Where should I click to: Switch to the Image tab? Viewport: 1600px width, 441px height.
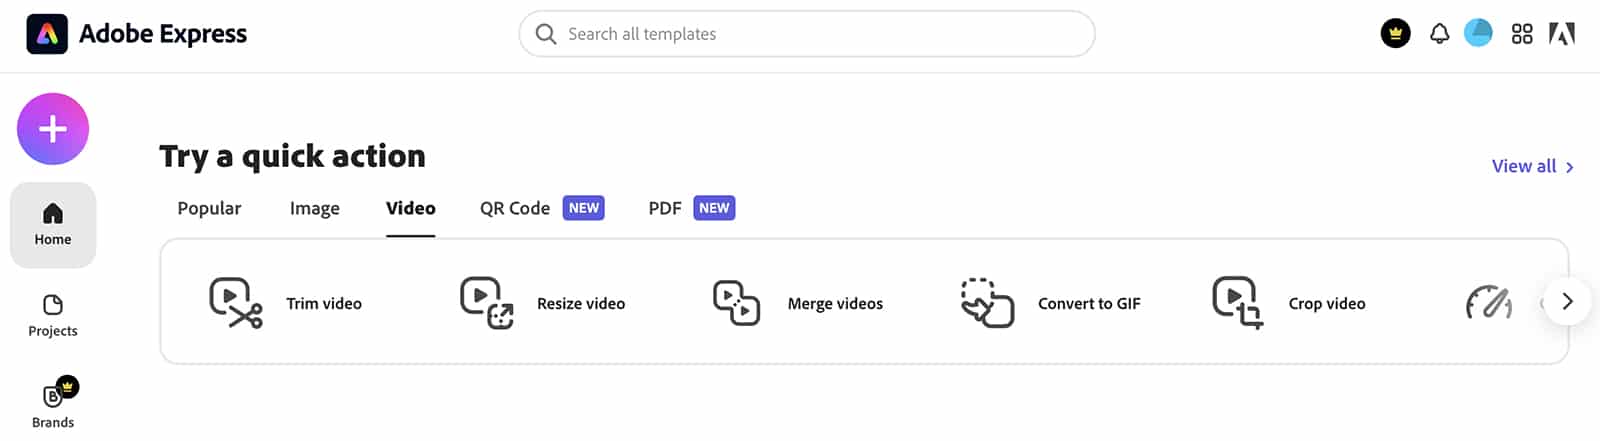click(x=314, y=208)
